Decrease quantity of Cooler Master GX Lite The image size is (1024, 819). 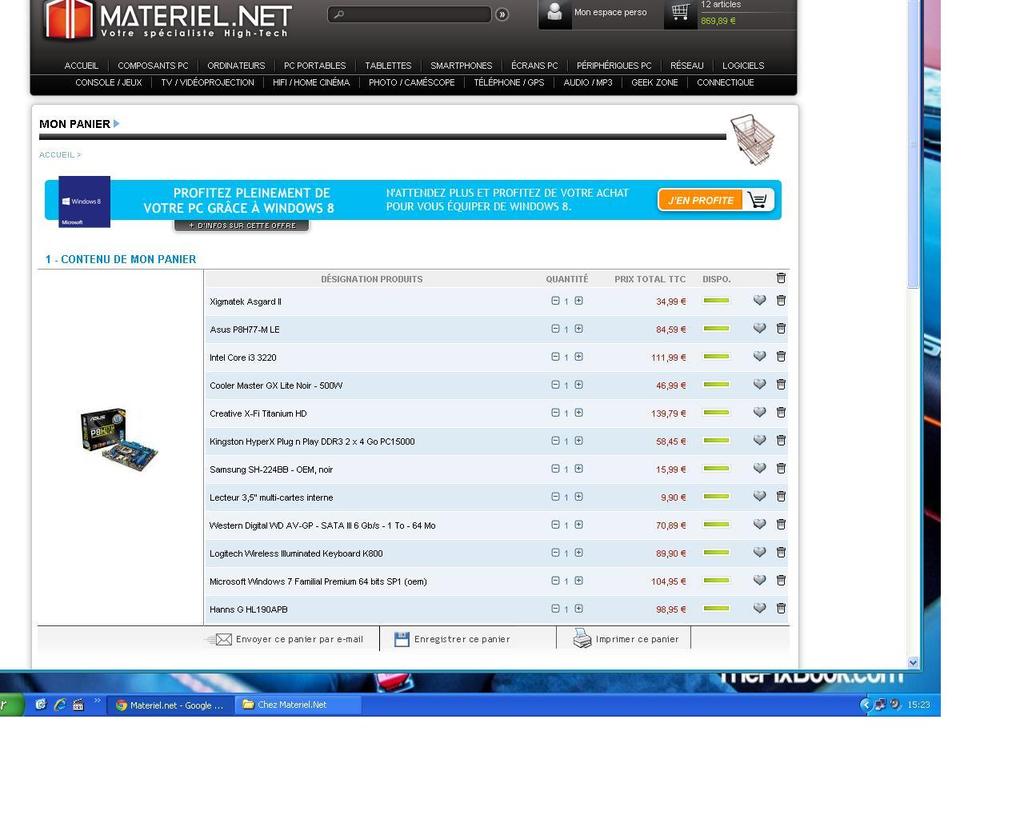(x=555, y=385)
